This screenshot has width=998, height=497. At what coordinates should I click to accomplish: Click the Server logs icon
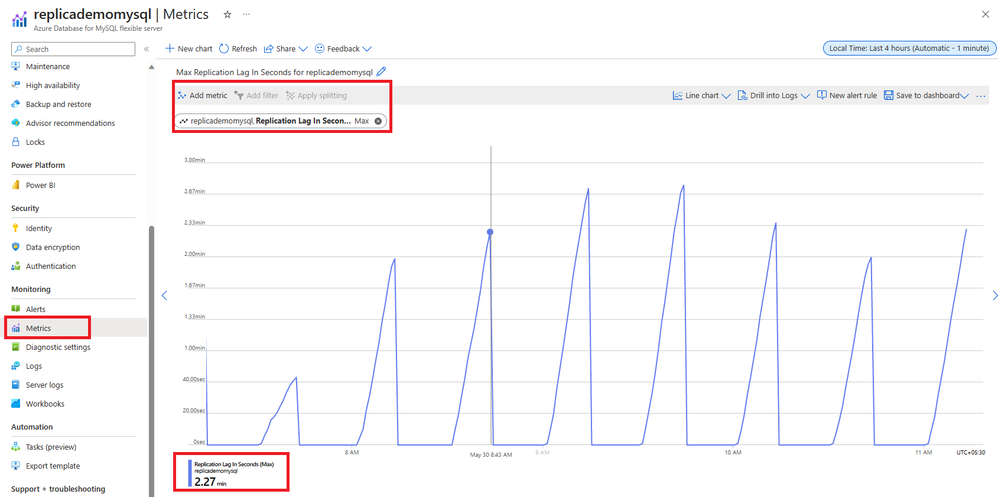tap(16, 385)
